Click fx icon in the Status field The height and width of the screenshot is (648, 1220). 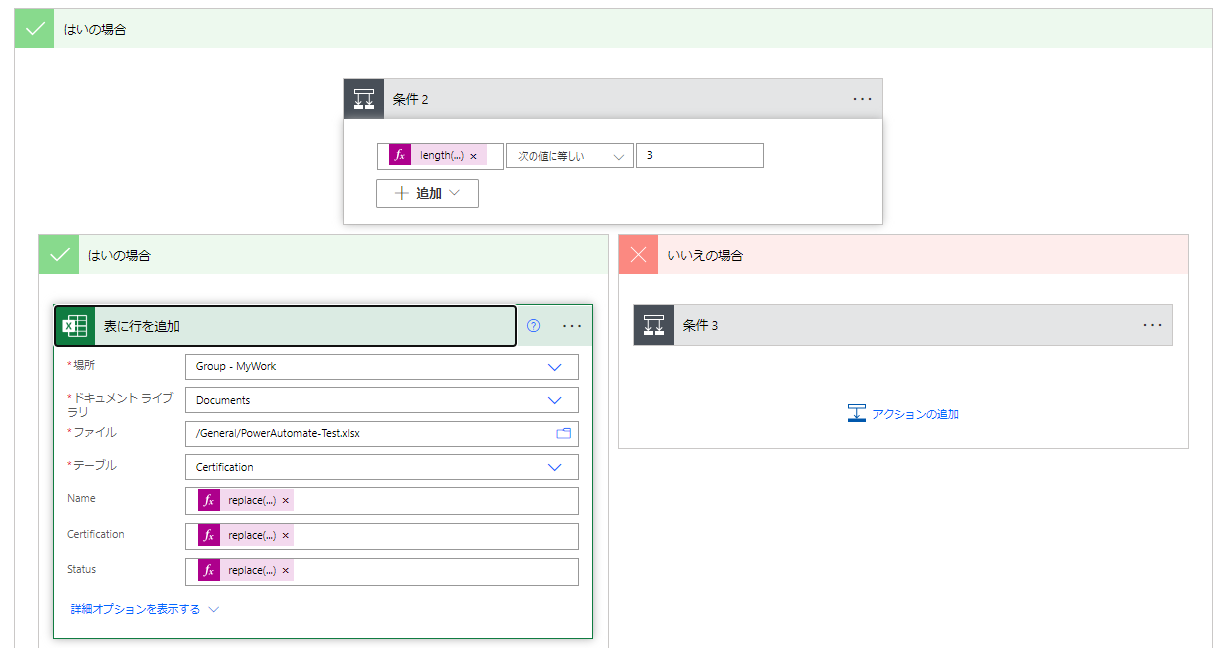pyautogui.click(x=209, y=570)
